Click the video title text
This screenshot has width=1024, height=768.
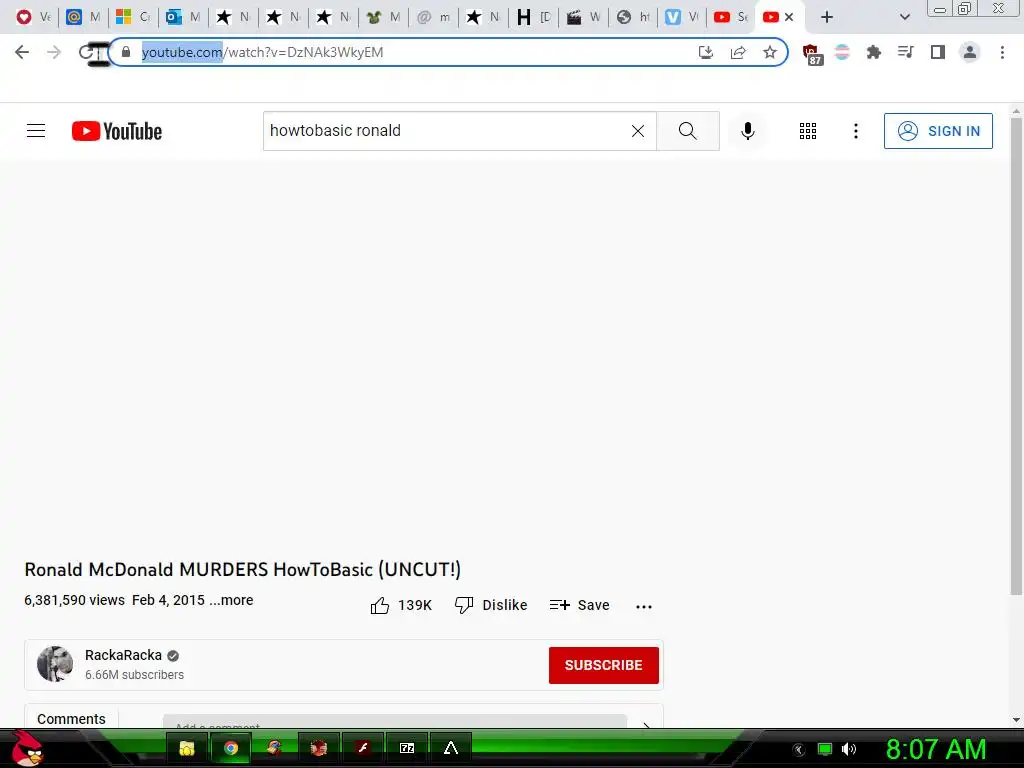243,569
